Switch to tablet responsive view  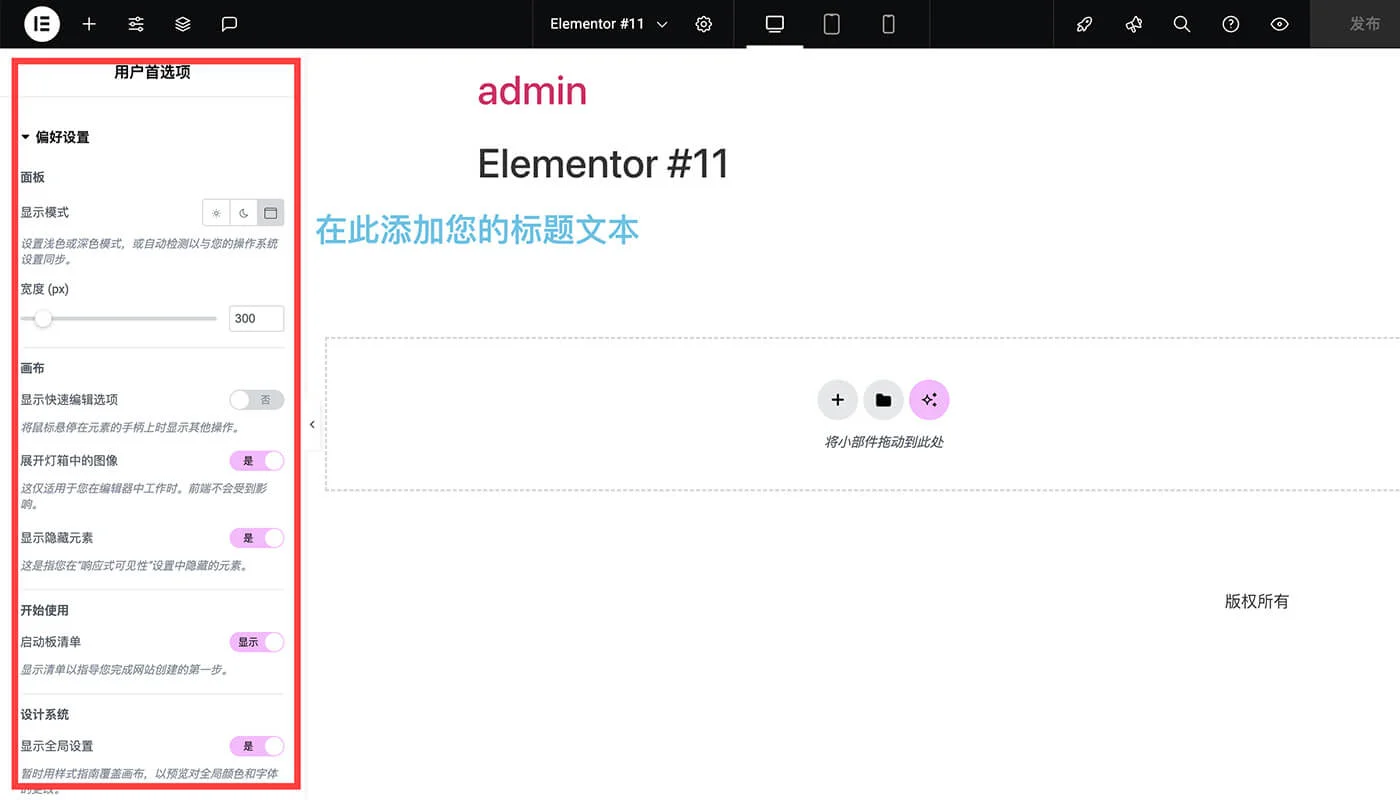click(831, 24)
